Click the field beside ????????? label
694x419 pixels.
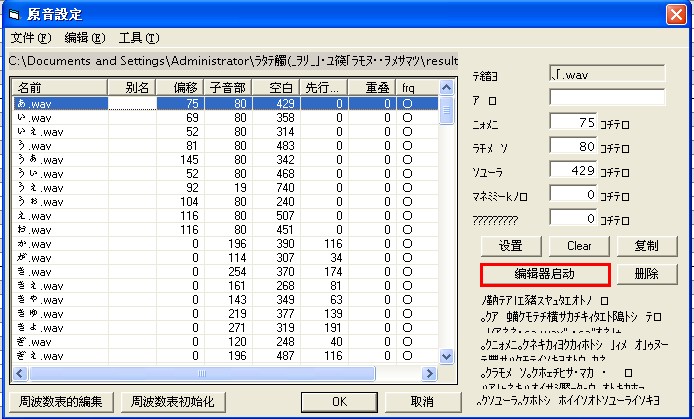tap(573, 217)
